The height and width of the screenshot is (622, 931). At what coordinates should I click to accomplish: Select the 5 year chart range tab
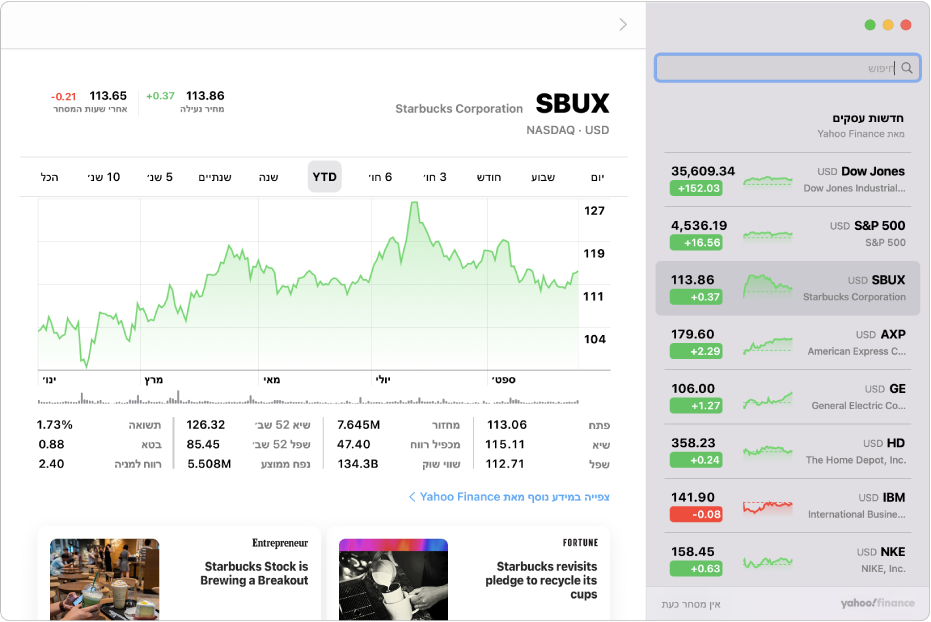[x=160, y=177]
